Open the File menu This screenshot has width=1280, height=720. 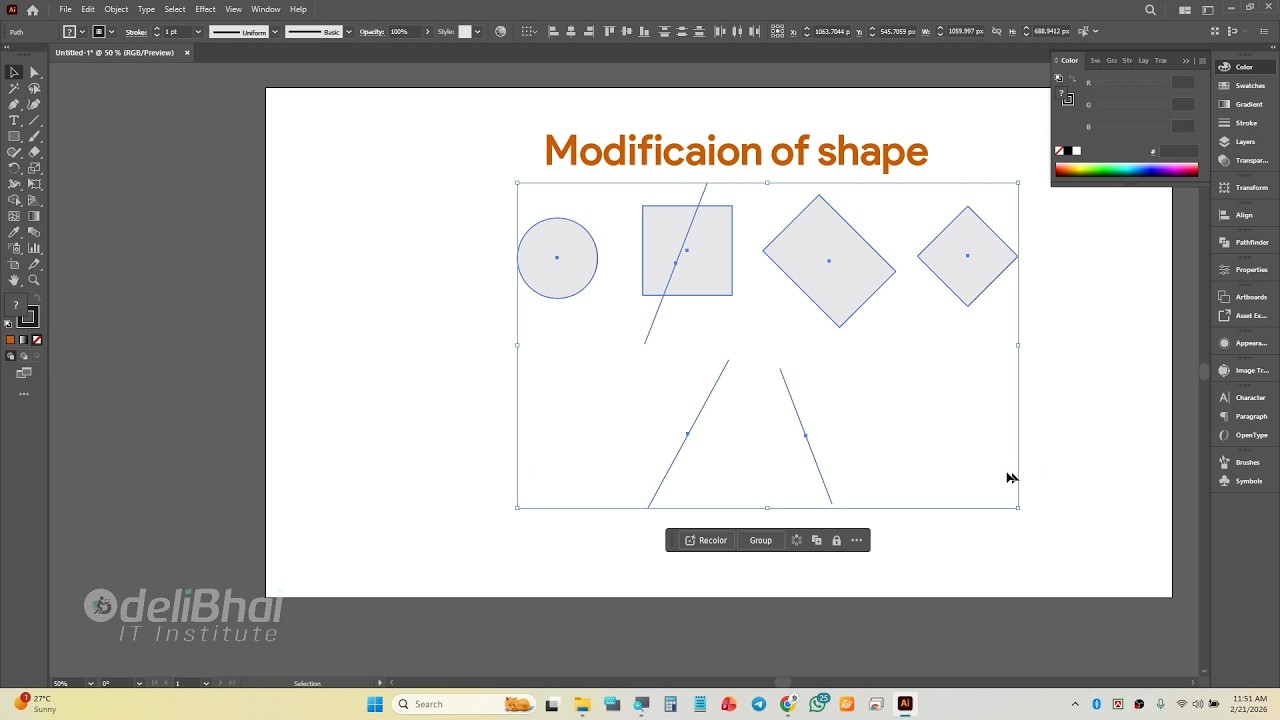[x=65, y=9]
